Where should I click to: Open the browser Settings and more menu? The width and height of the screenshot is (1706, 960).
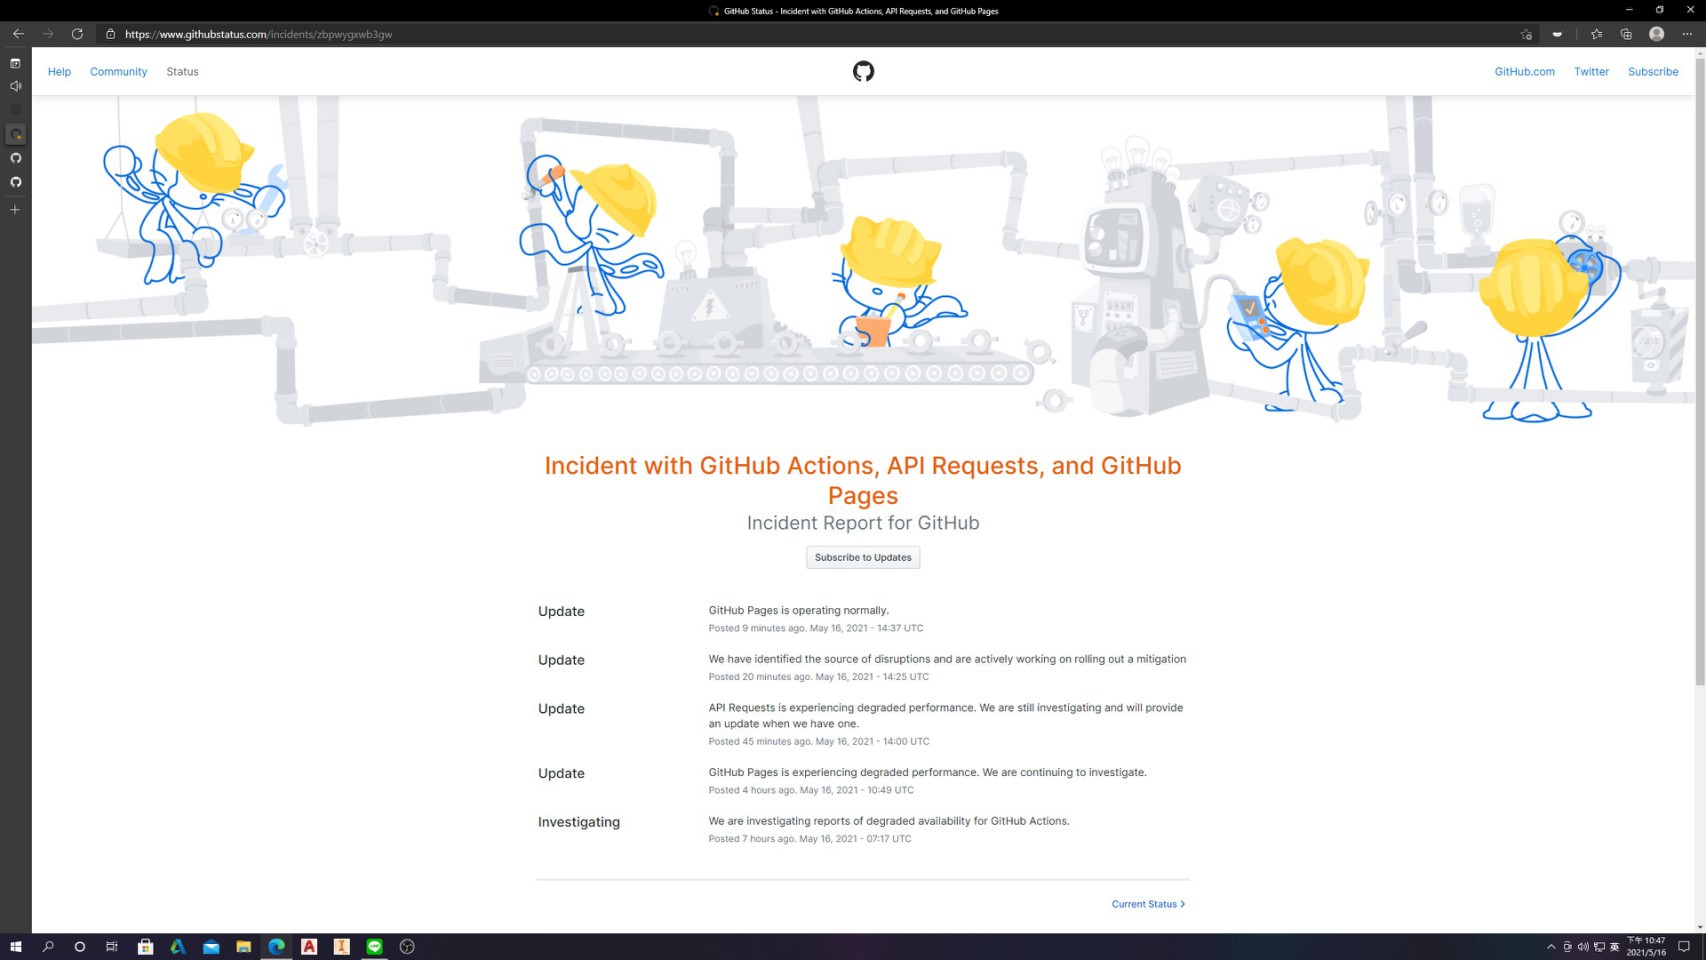pyautogui.click(x=1687, y=34)
